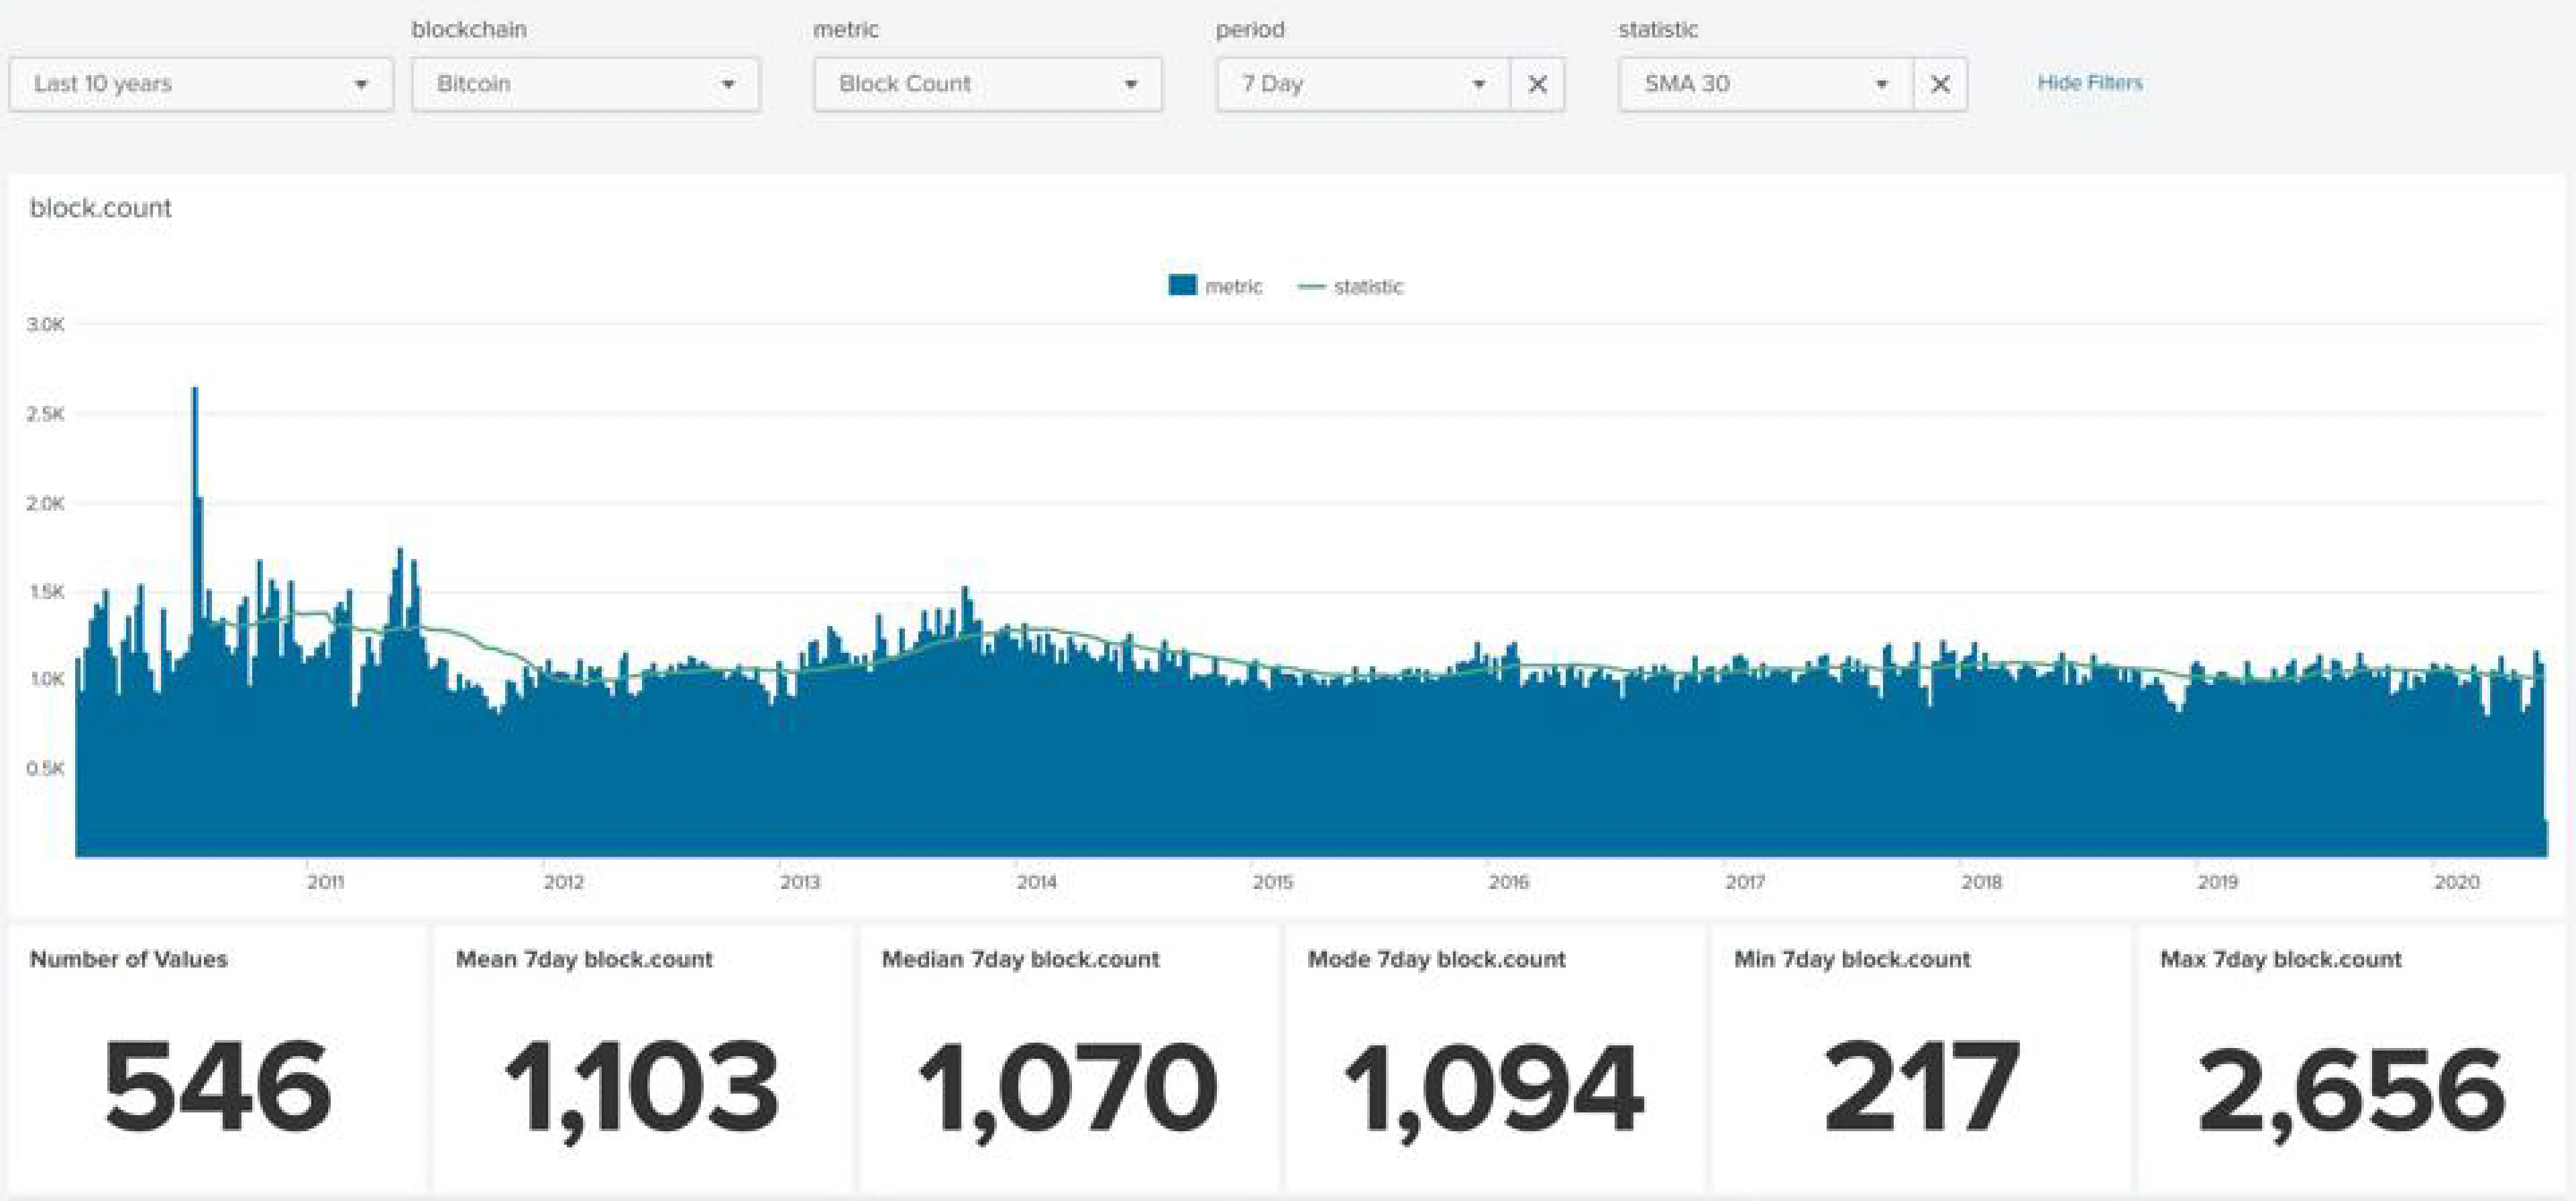The height and width of the screenshot is (1201, 2576).
Task: Click the 0.5K y-axis label
Action: click(x=46, y=768)
